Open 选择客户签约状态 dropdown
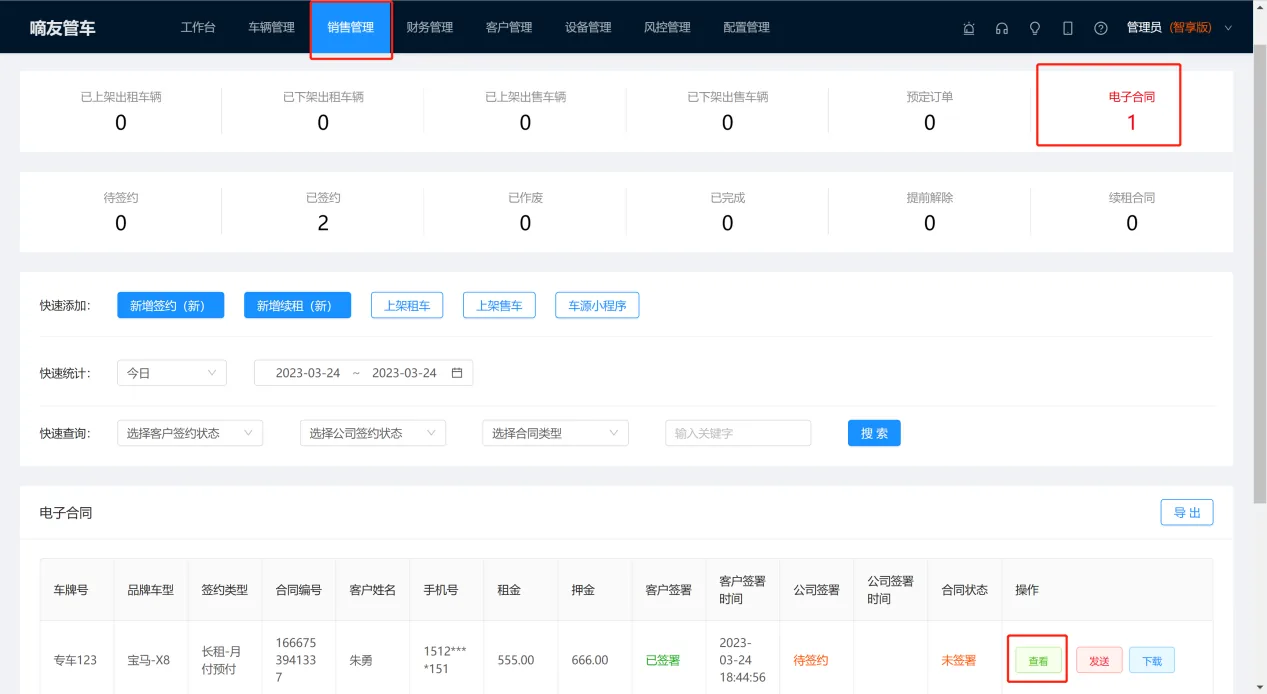The image size is (1267, 694). [190, 433]
